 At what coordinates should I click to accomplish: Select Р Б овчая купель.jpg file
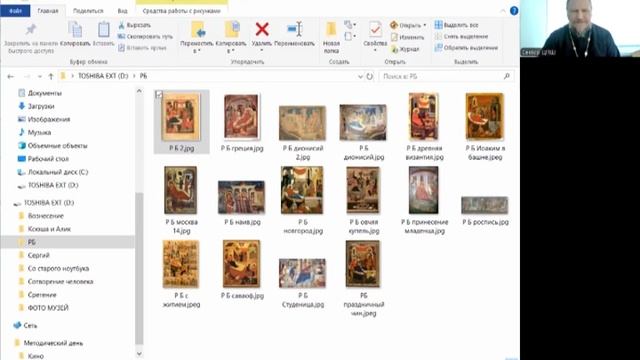(363, 200)
